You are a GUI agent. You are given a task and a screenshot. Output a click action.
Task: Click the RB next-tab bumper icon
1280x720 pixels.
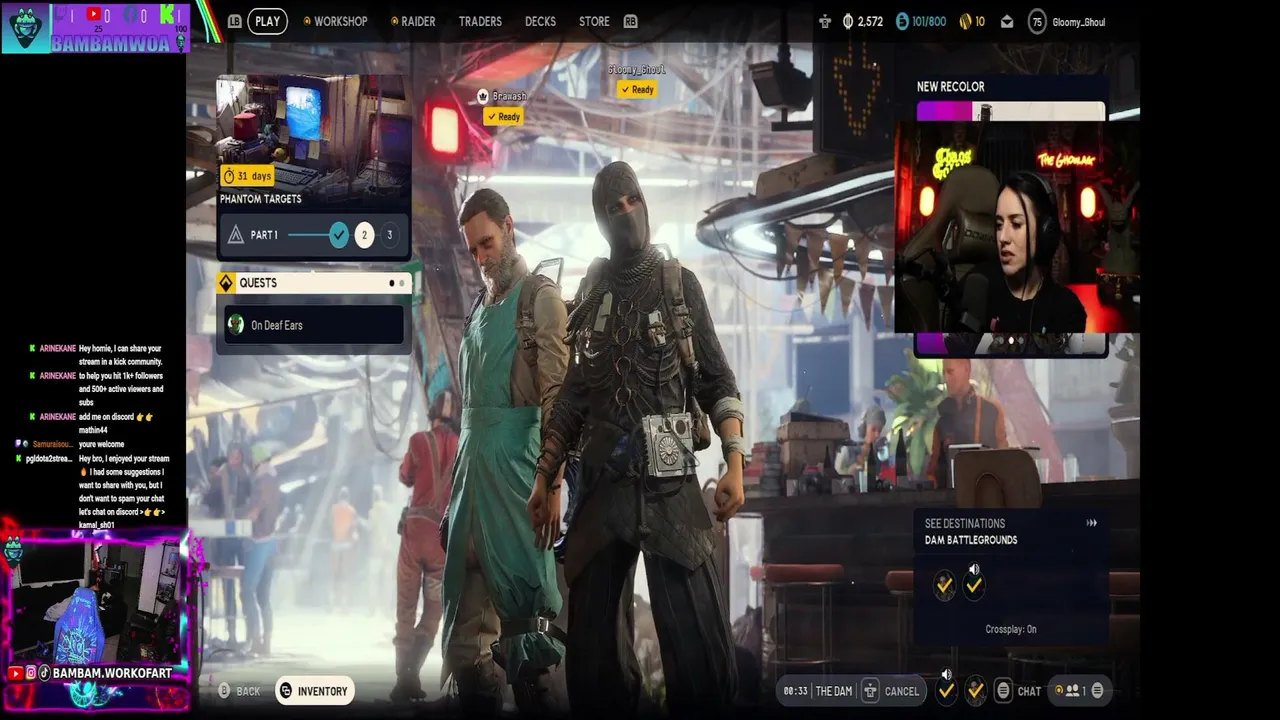pos(630,21)
